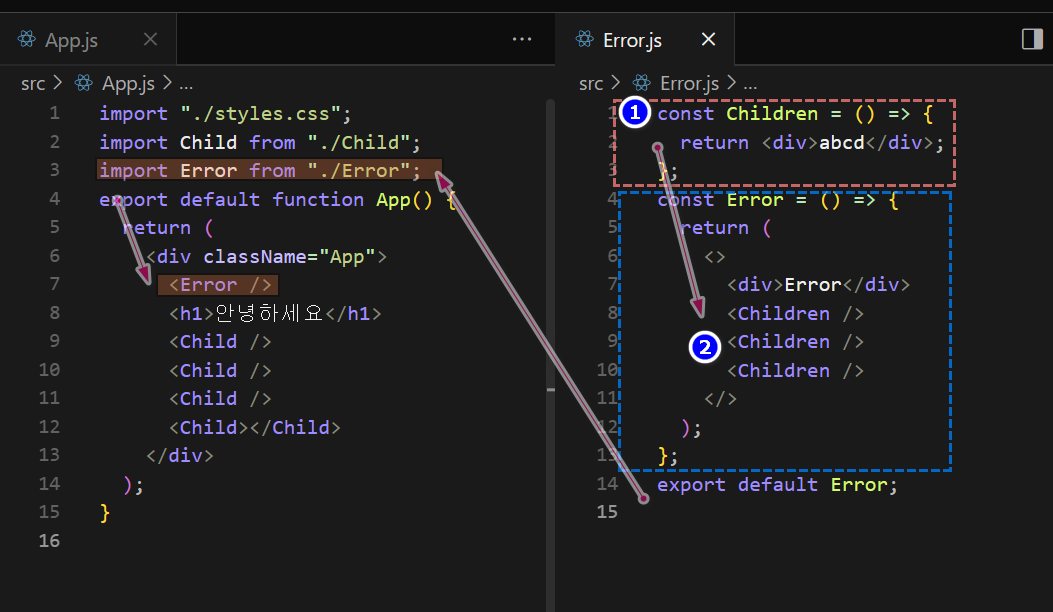Click line number 7 in the App.js gutter
The height and width of the screenshot is (612, 1053).
coord(54,285)
